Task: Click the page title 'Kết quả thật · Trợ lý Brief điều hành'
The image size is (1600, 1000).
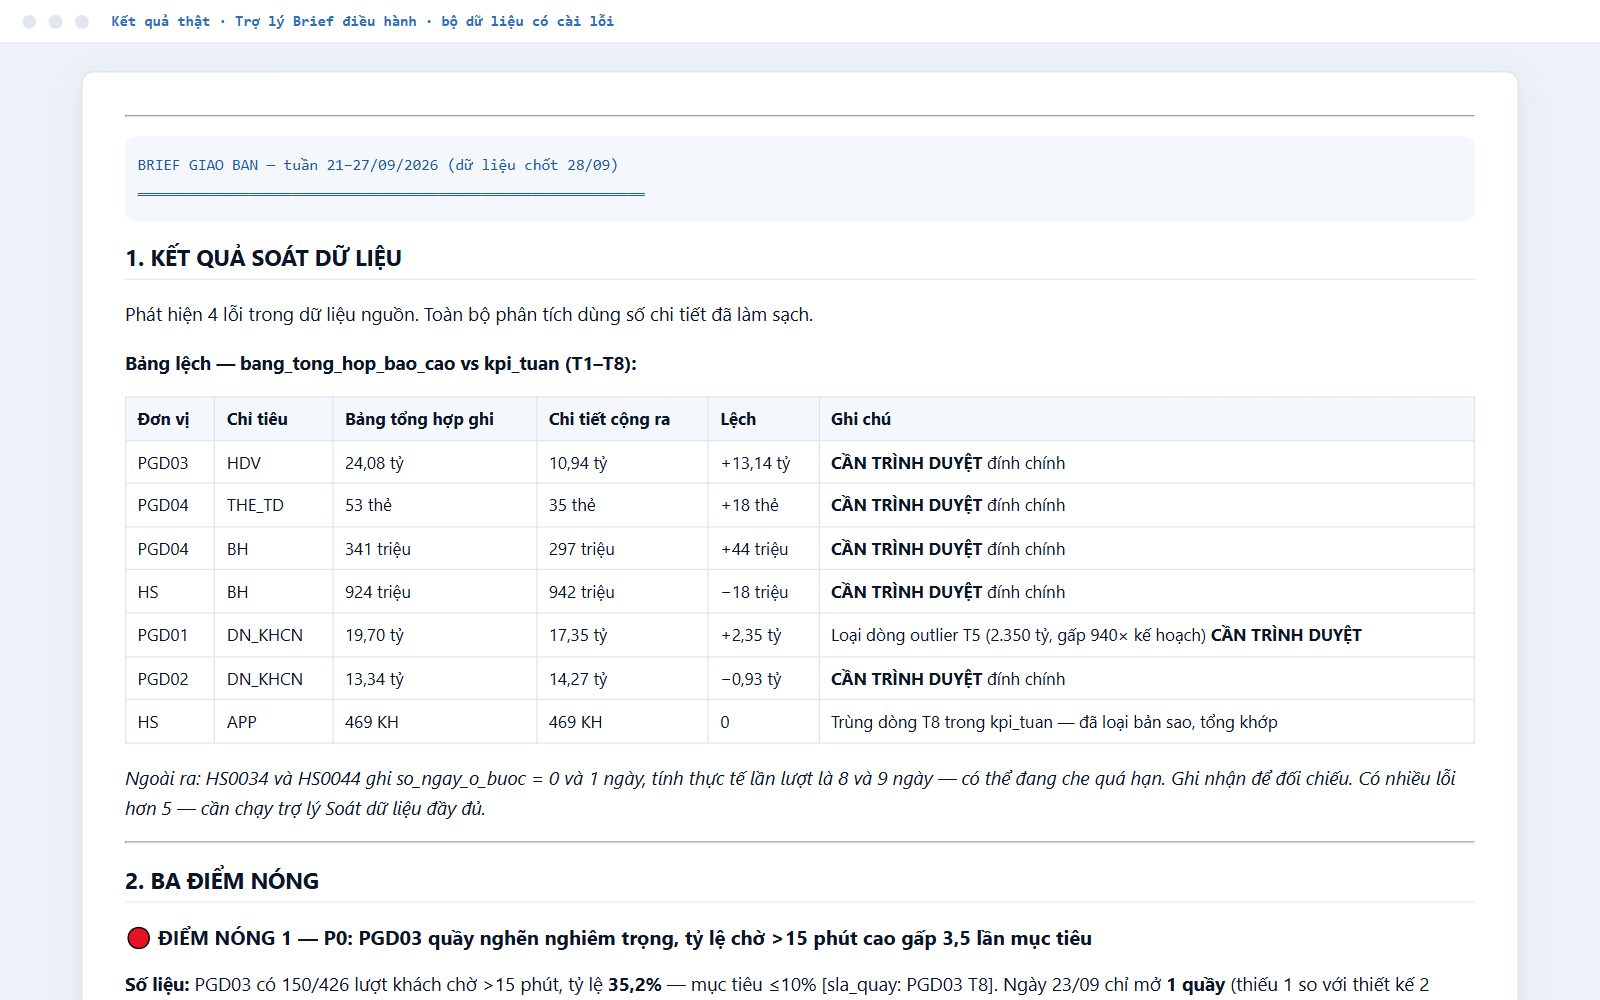Action: 264,21
